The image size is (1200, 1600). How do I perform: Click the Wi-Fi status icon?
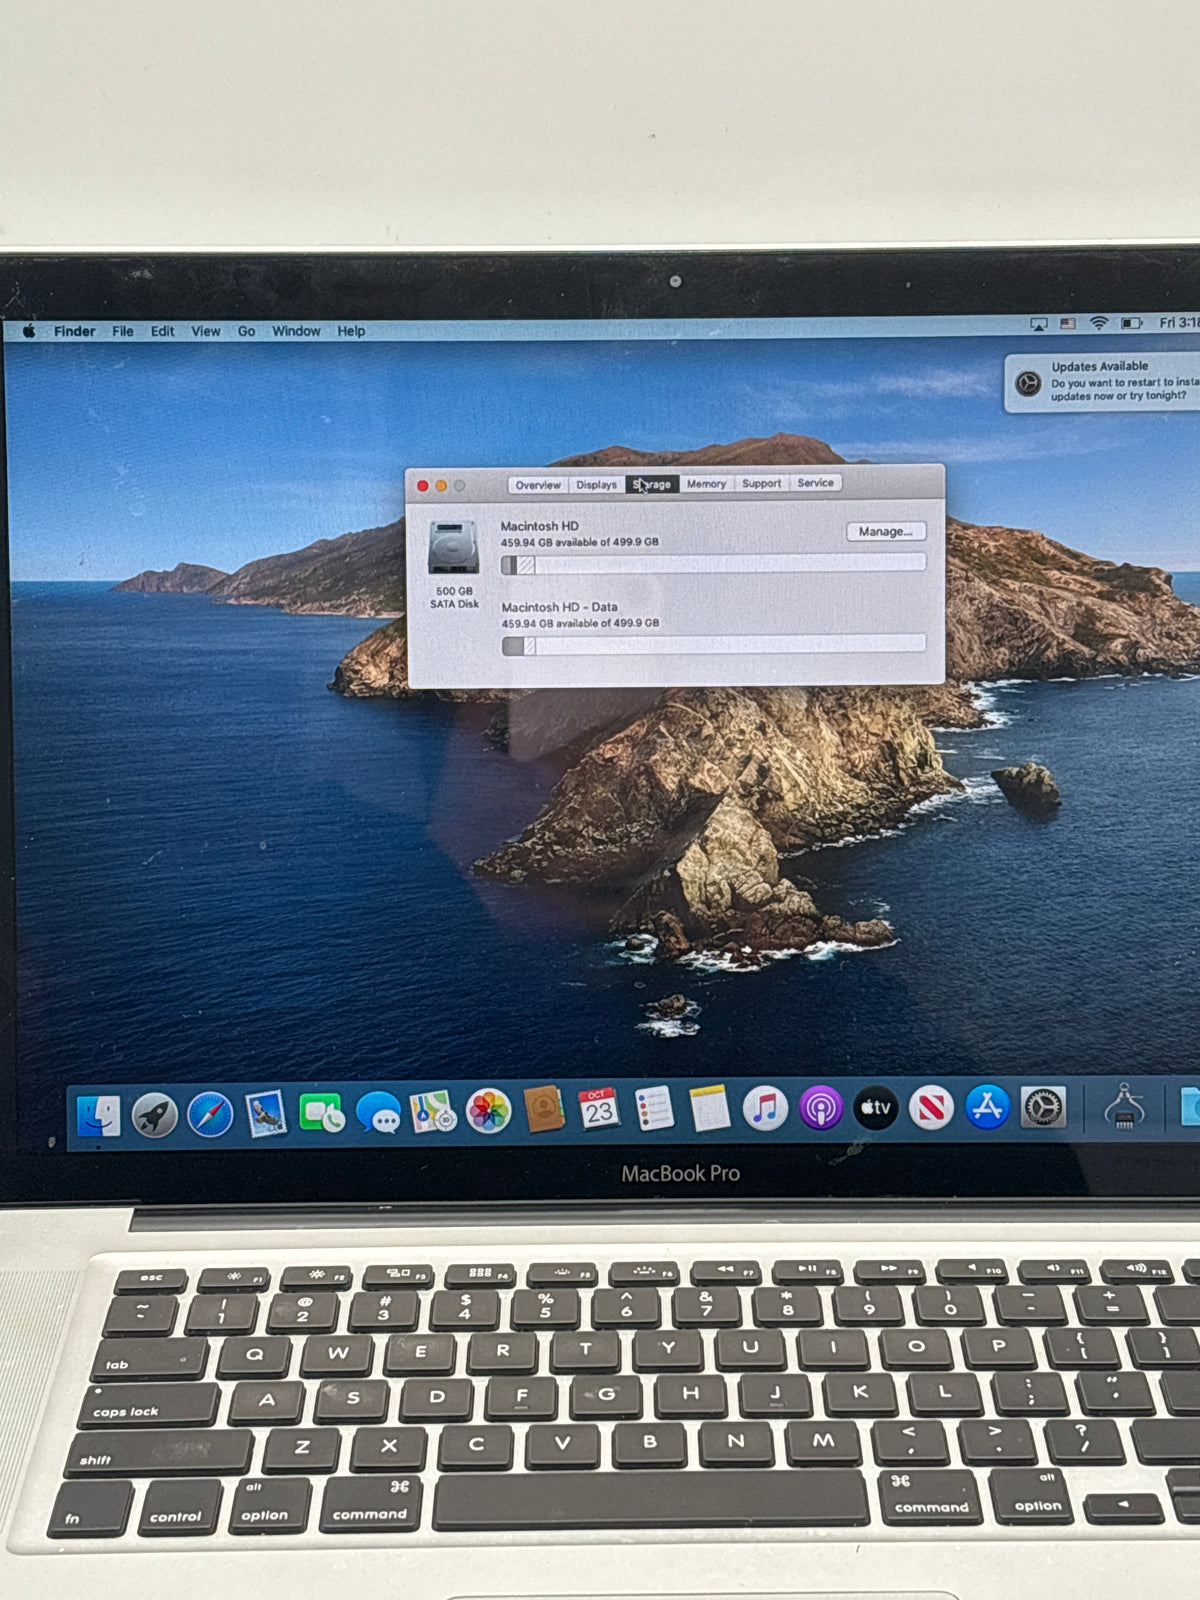pos(1099,324)
